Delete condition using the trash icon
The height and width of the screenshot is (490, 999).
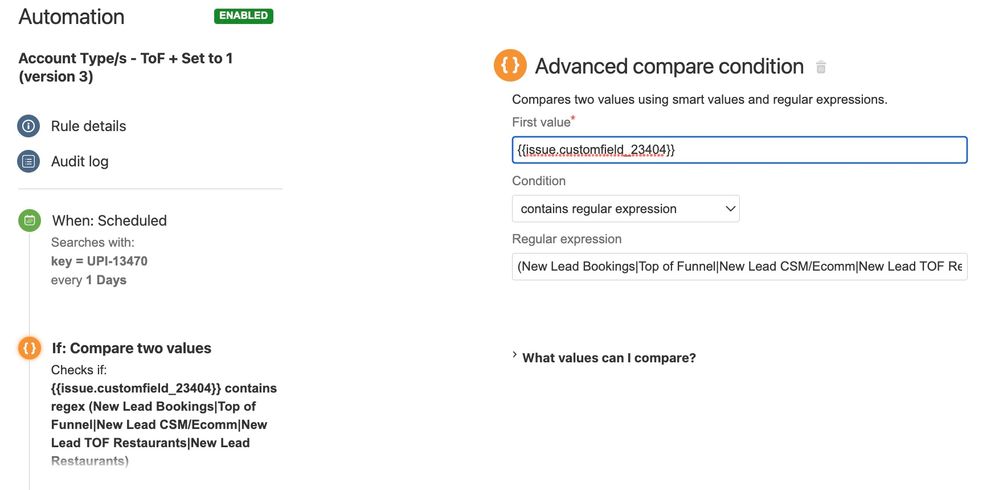click(821, 67)
